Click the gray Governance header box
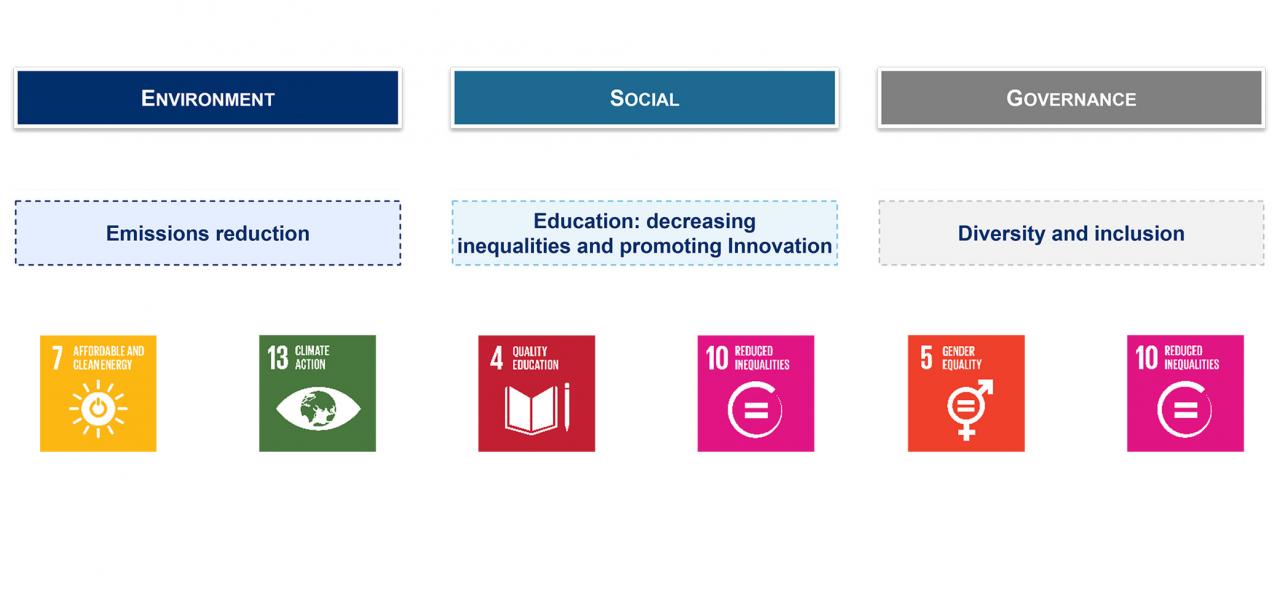This screenshot has width=1280, height=590. 1071,98
